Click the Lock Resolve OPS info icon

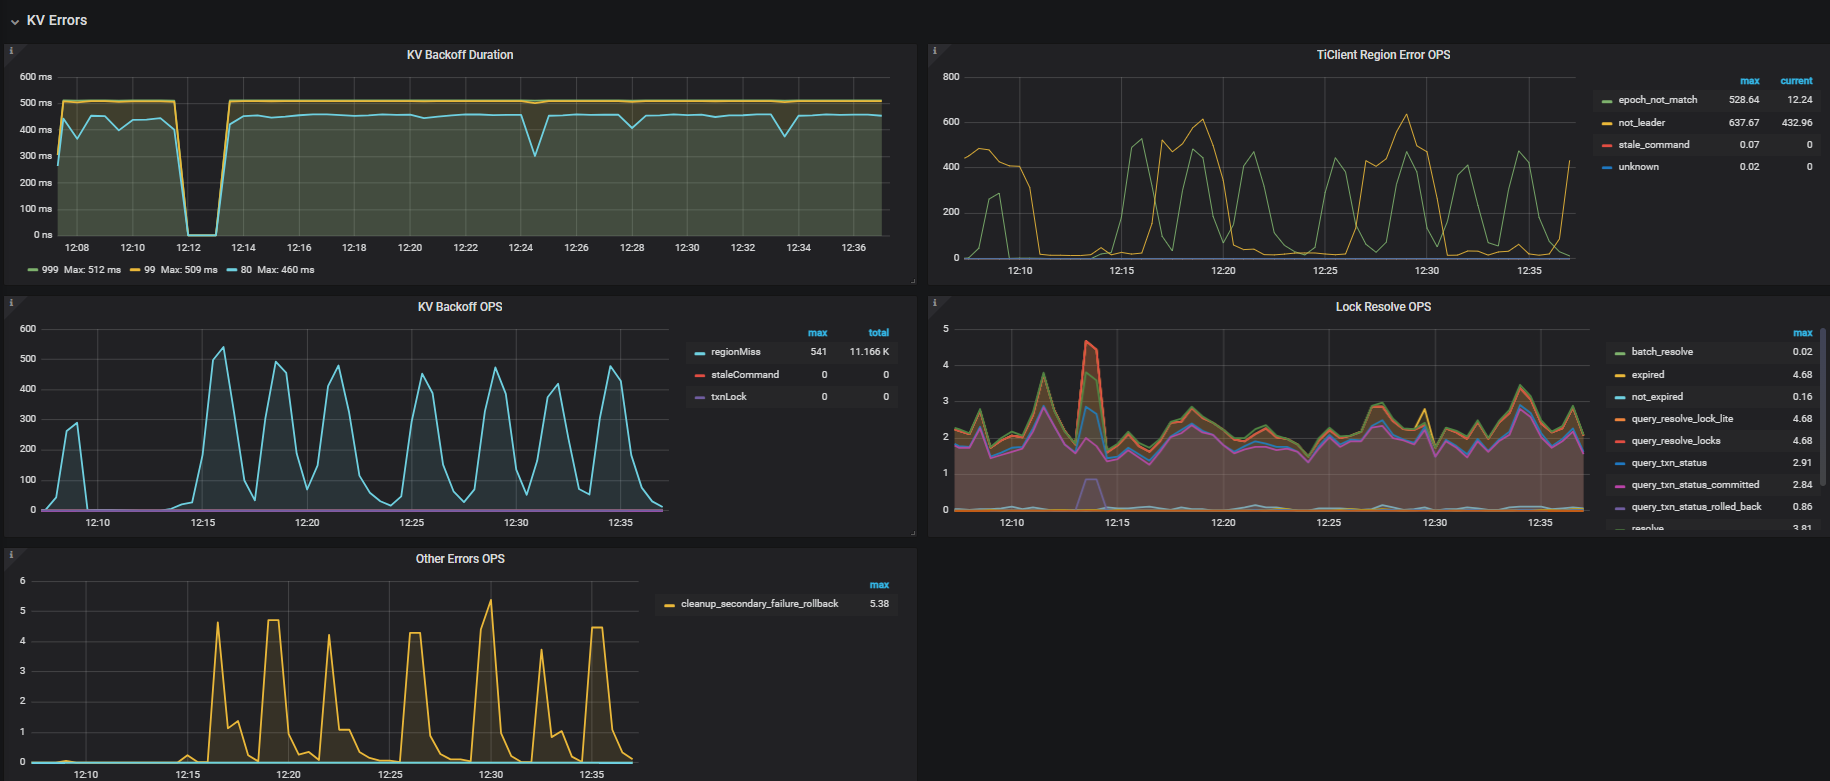click(935, 303)
